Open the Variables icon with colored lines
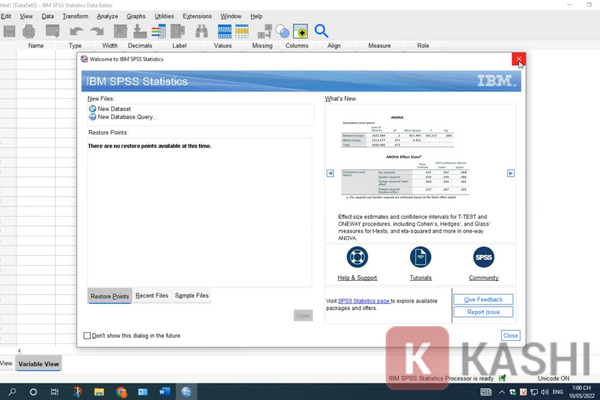This screenshot has width=600, height=400. pos(158,31)
